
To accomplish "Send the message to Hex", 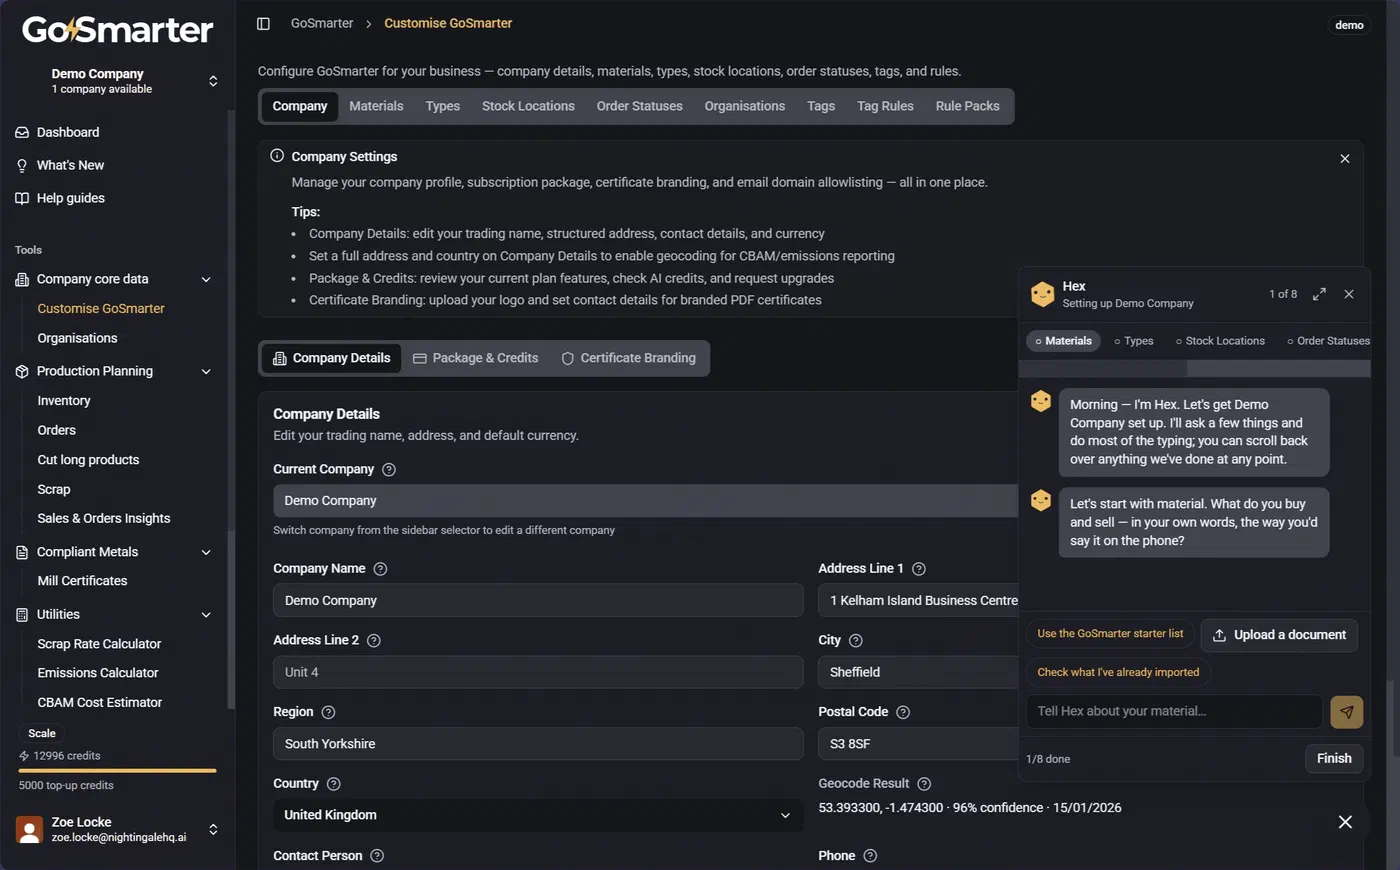I will (x=1347, y=712).
